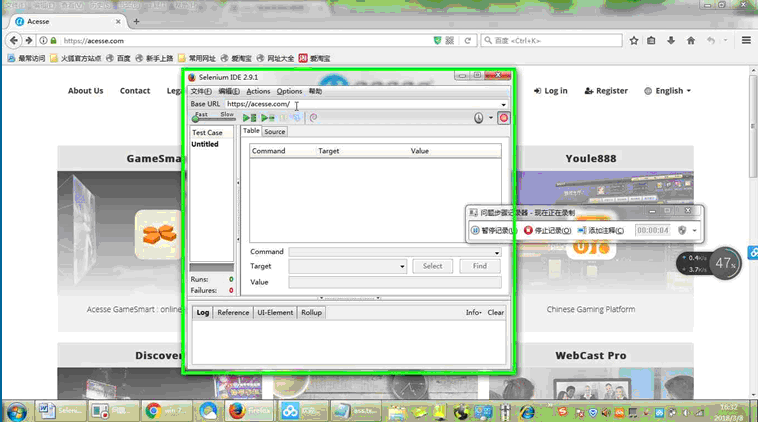Screen dimensions: 758x422
Task: Select the Untitled test case
Action: [x=204, y=144]
